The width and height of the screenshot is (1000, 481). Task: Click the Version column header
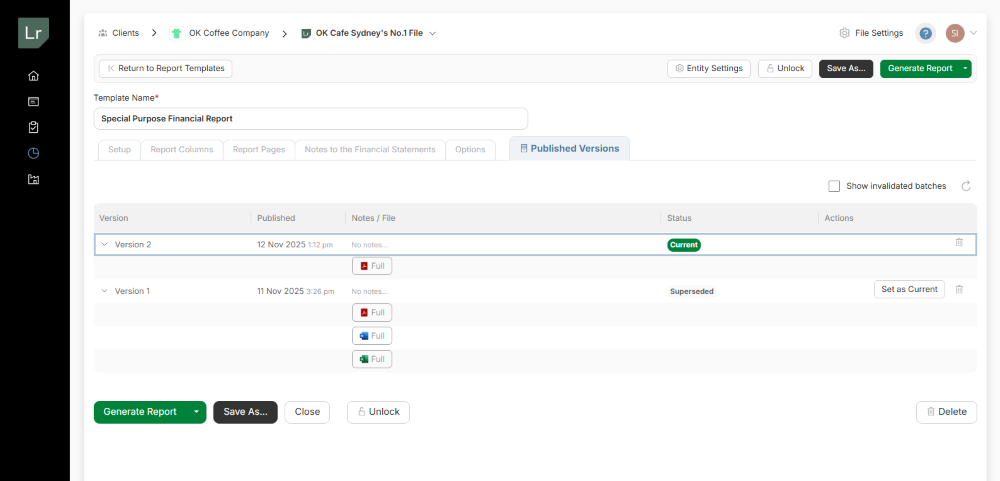click(114, 218)
